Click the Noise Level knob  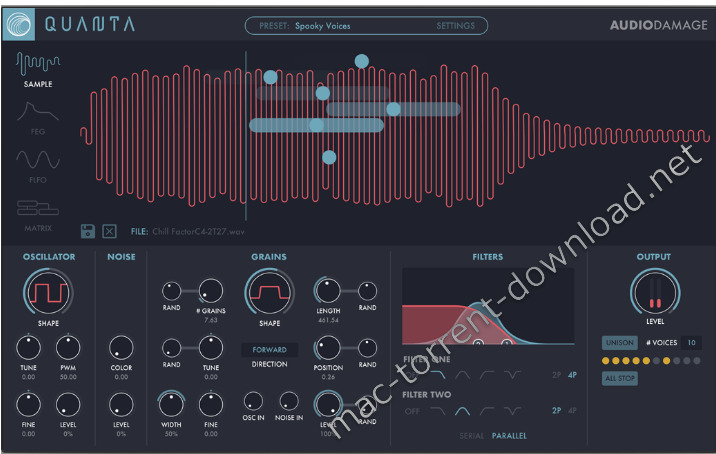pos(121,405)
